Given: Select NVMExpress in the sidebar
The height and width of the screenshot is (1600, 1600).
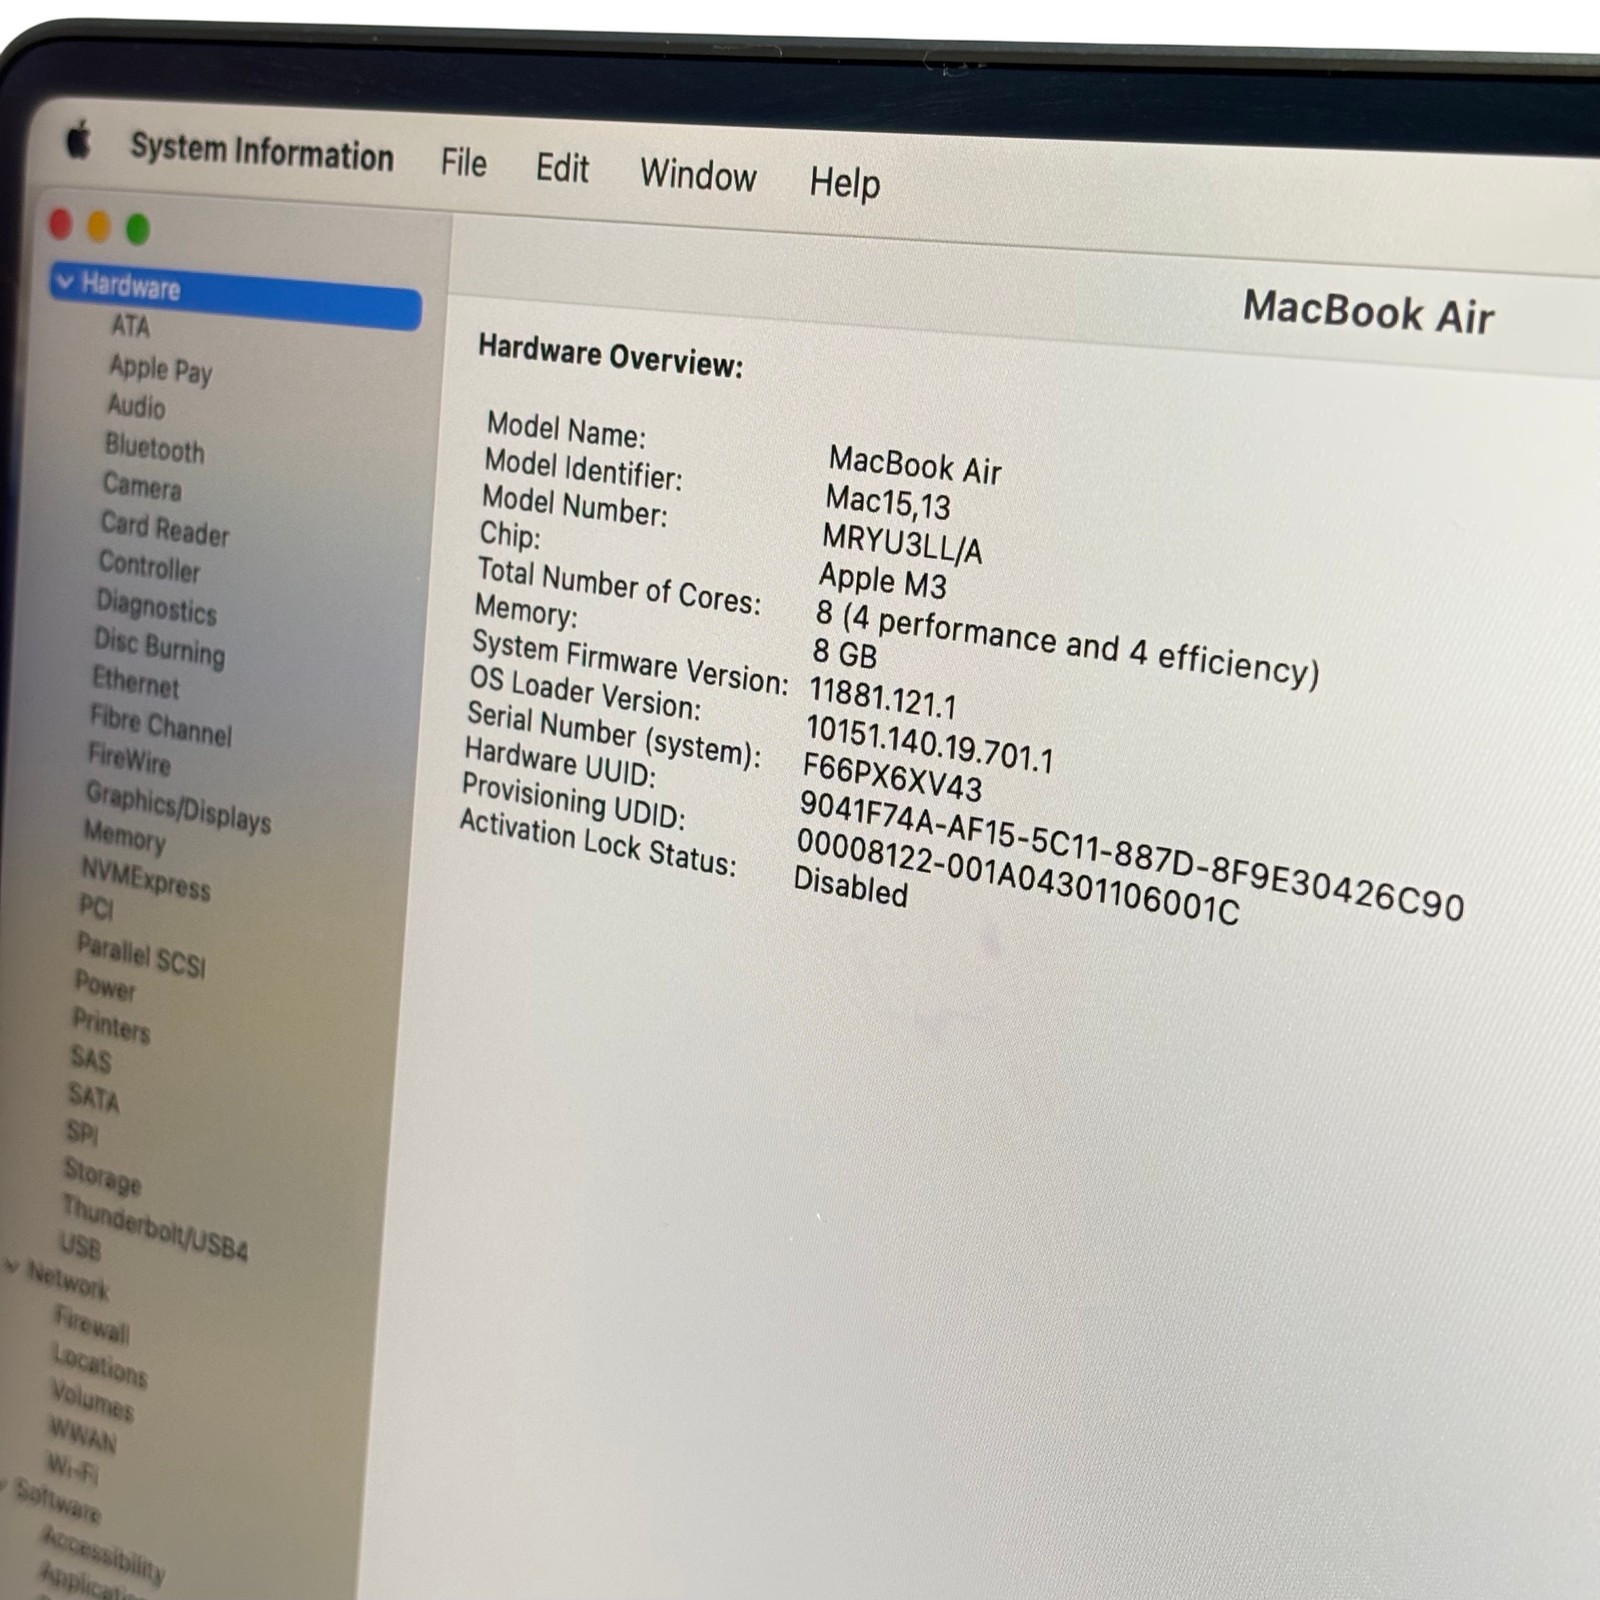Looking at the screenshot, I should [146, 878].
